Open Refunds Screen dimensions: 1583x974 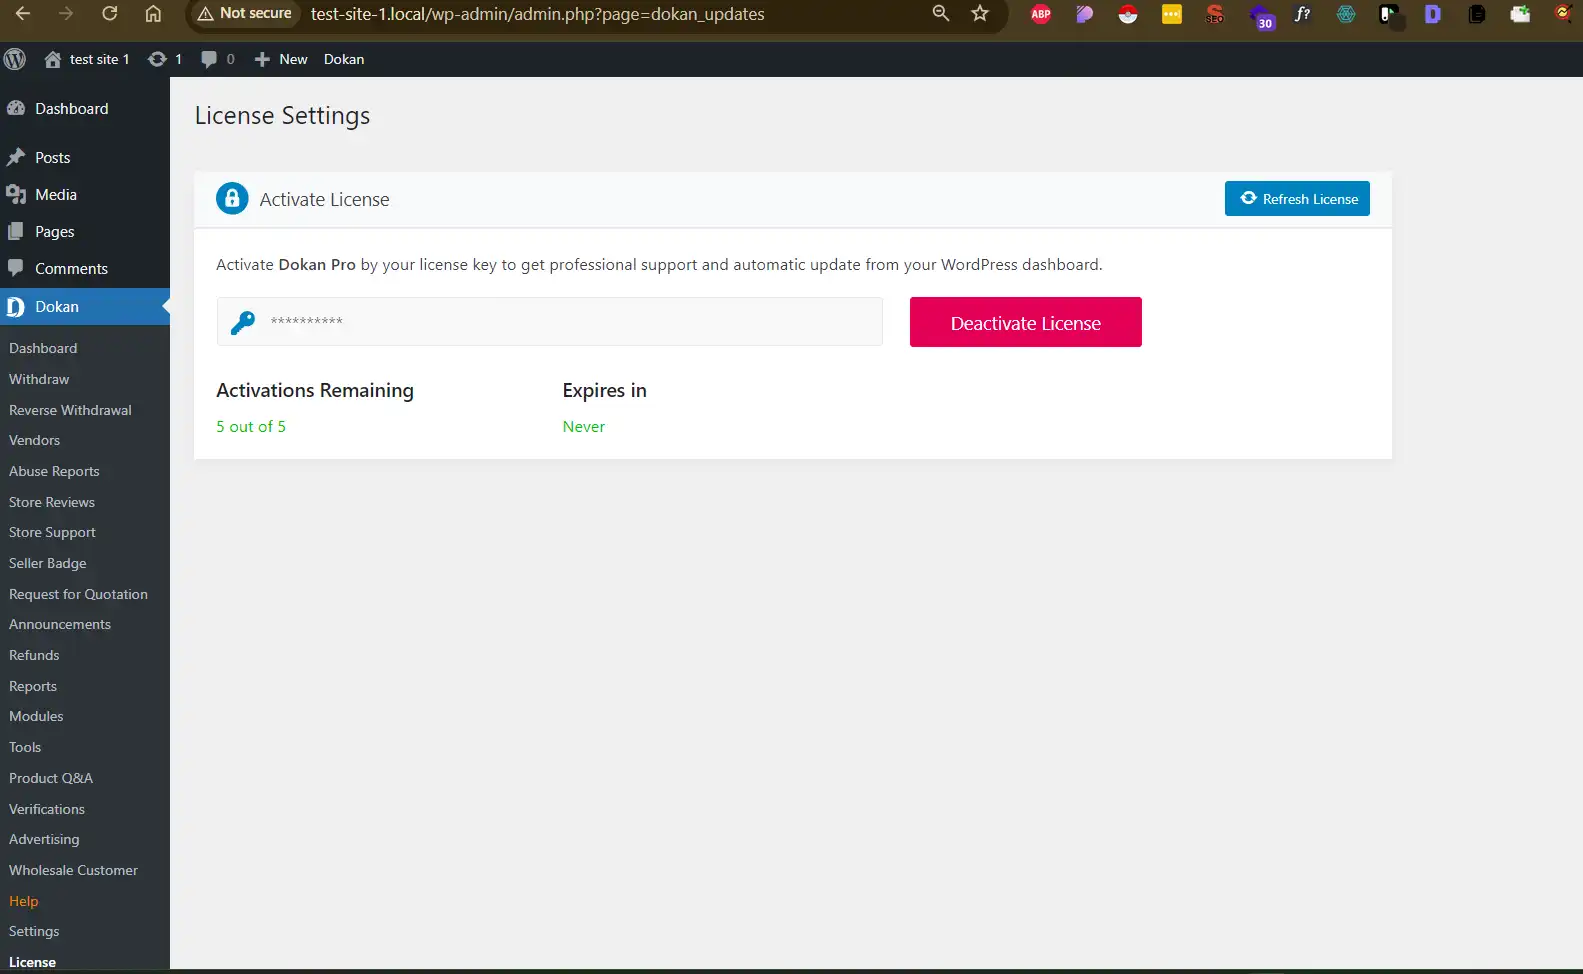pos(34,655)
